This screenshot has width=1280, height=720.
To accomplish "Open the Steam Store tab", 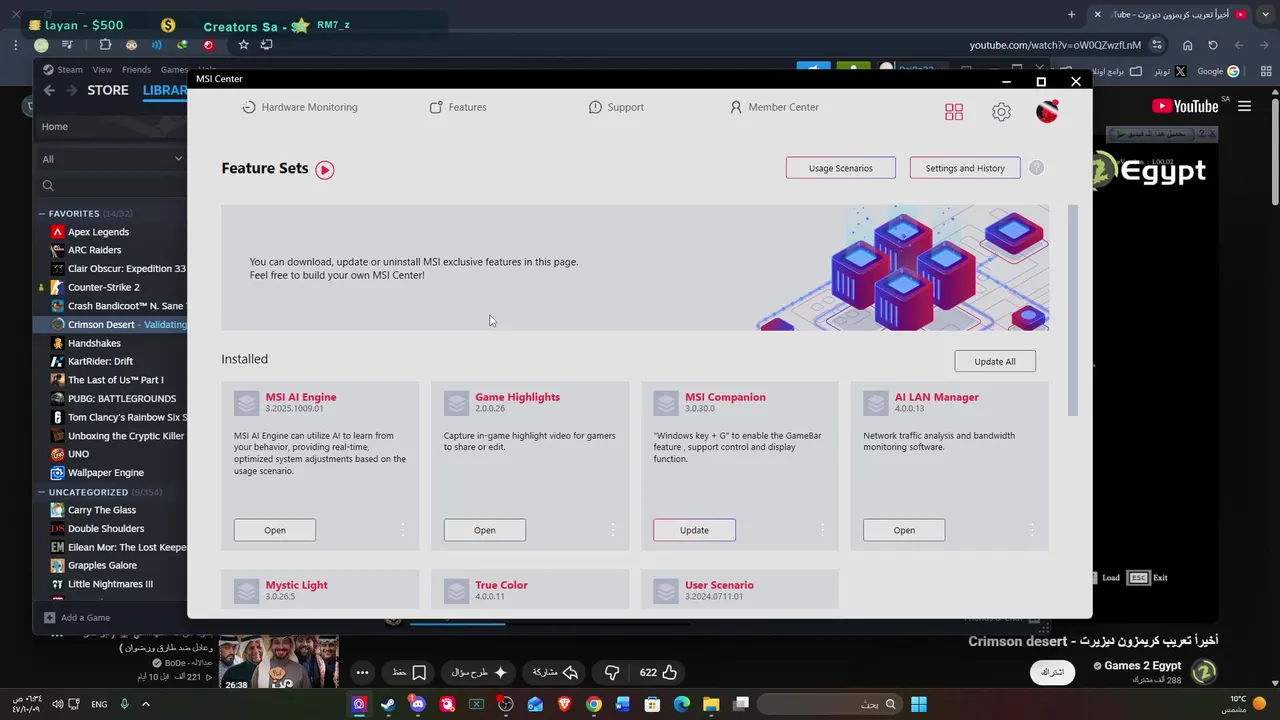I will [108, 90].
